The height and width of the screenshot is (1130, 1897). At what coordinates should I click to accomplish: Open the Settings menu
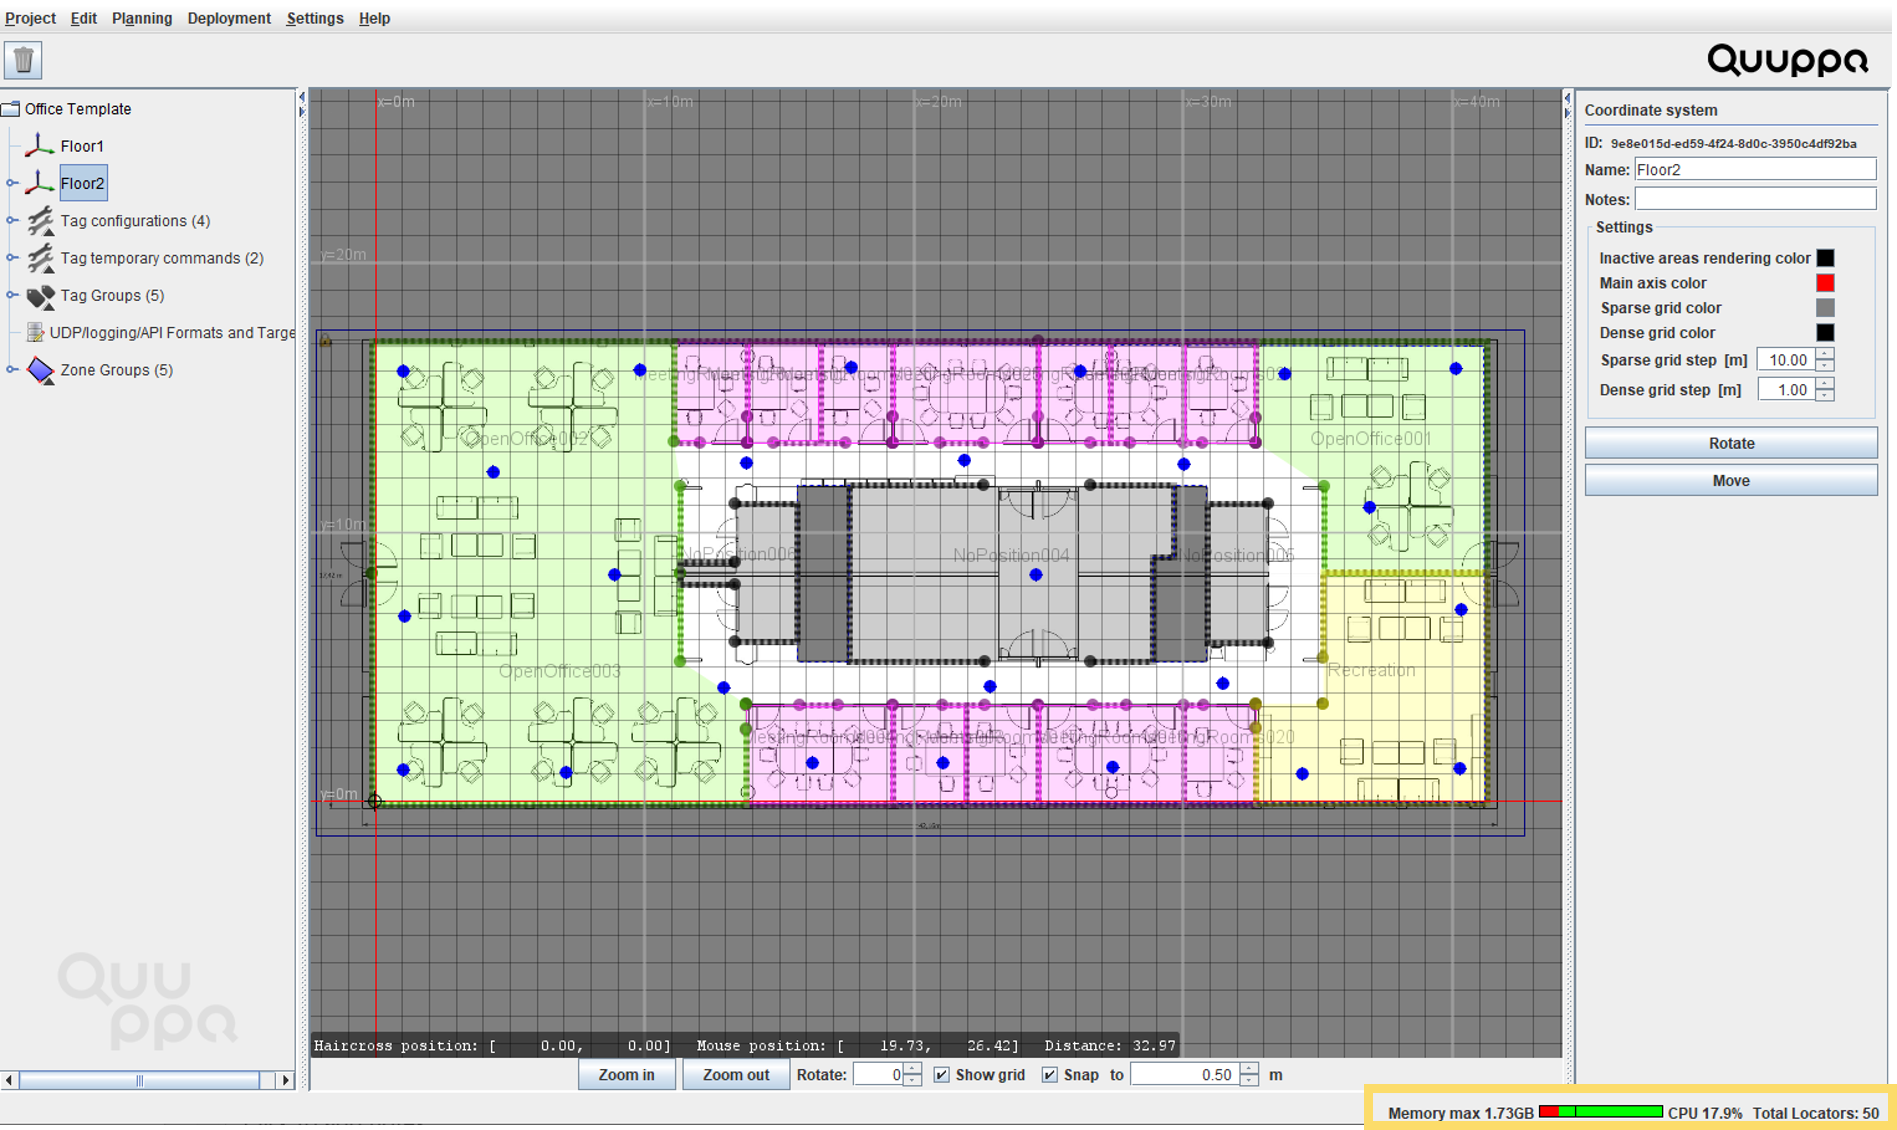pos(315,18)
